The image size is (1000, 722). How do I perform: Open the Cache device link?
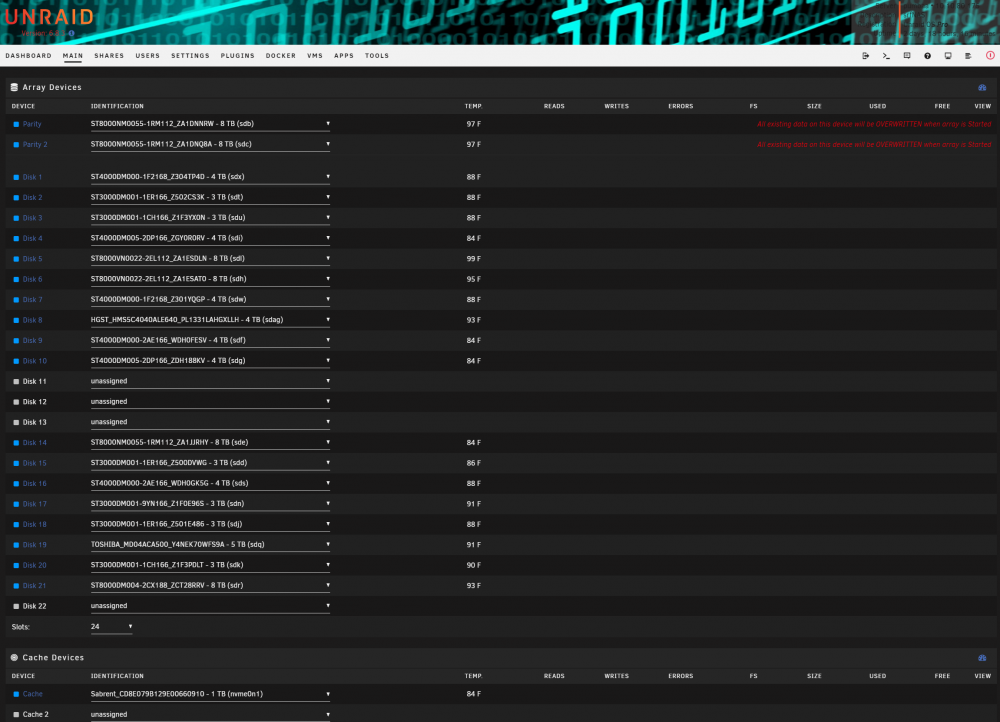click(x=33, y=694)
